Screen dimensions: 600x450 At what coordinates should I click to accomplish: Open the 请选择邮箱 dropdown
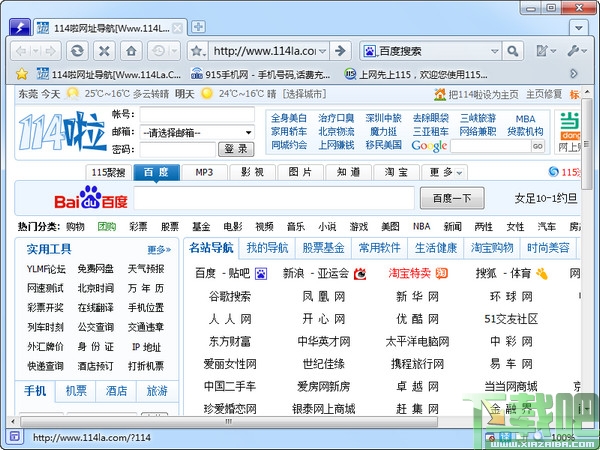click(197, 132)
